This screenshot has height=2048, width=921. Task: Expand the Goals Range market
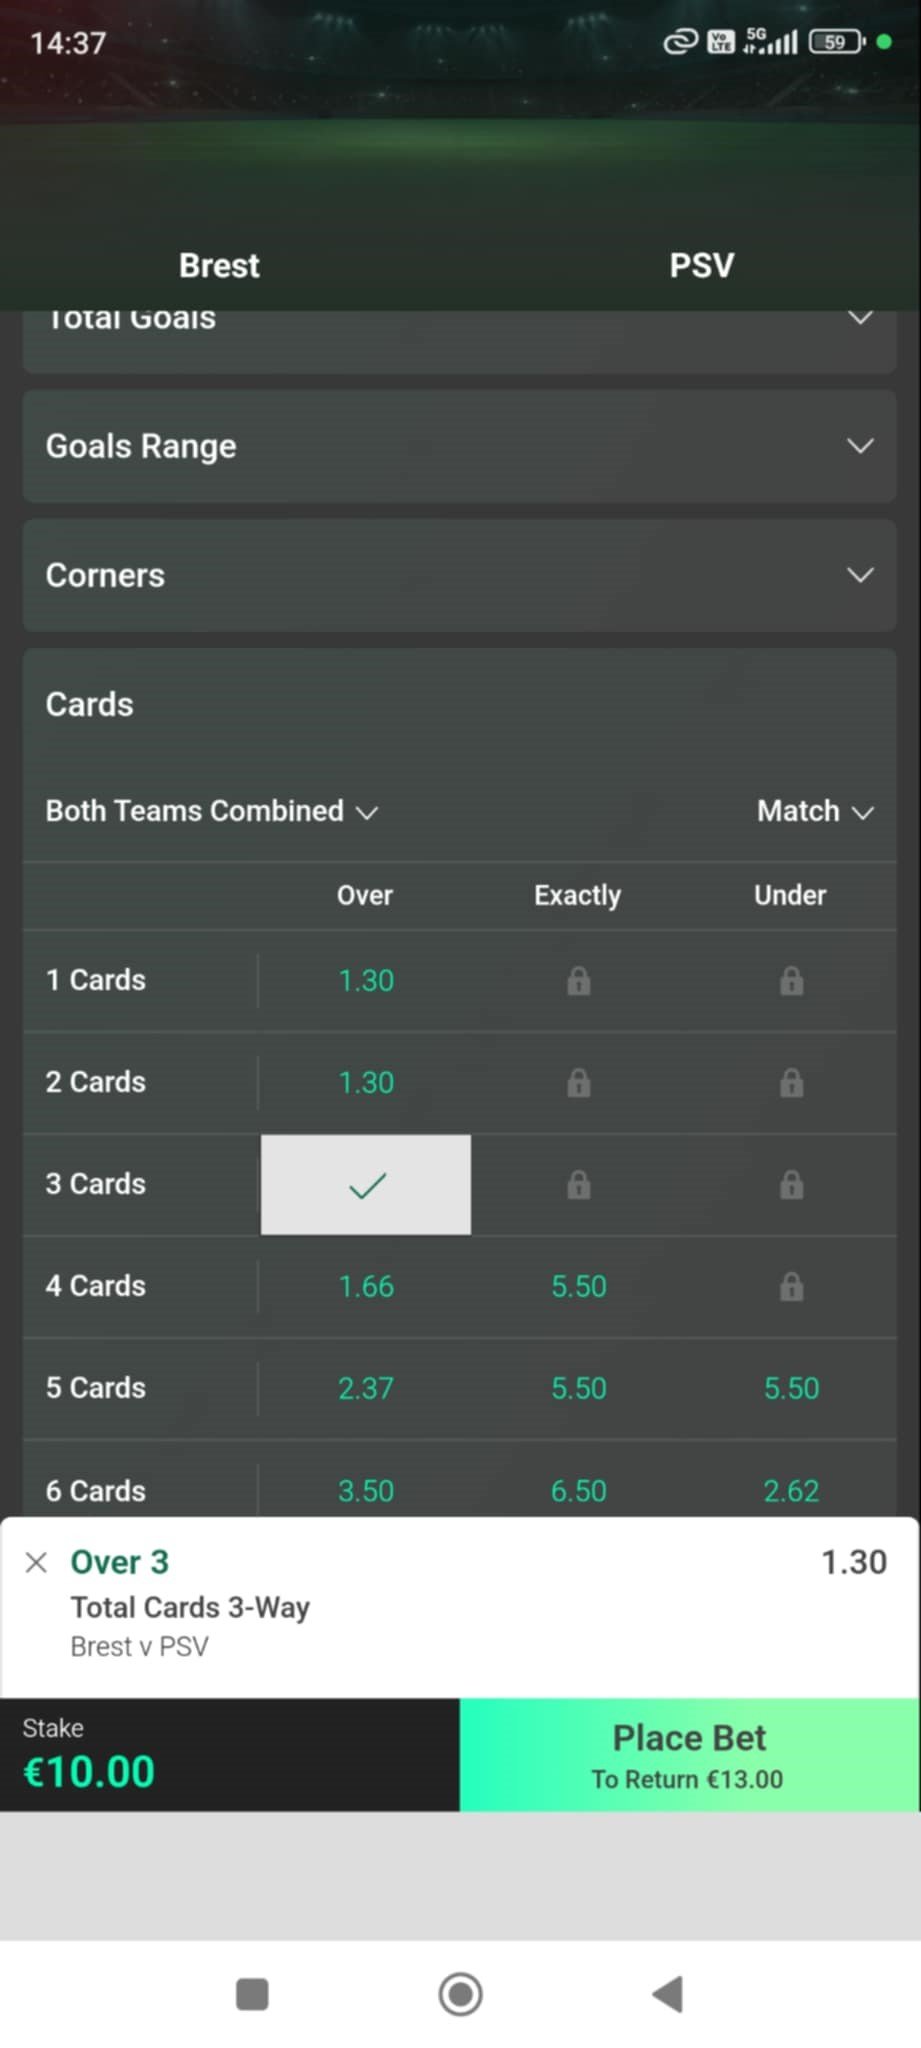tap(459, 446)
